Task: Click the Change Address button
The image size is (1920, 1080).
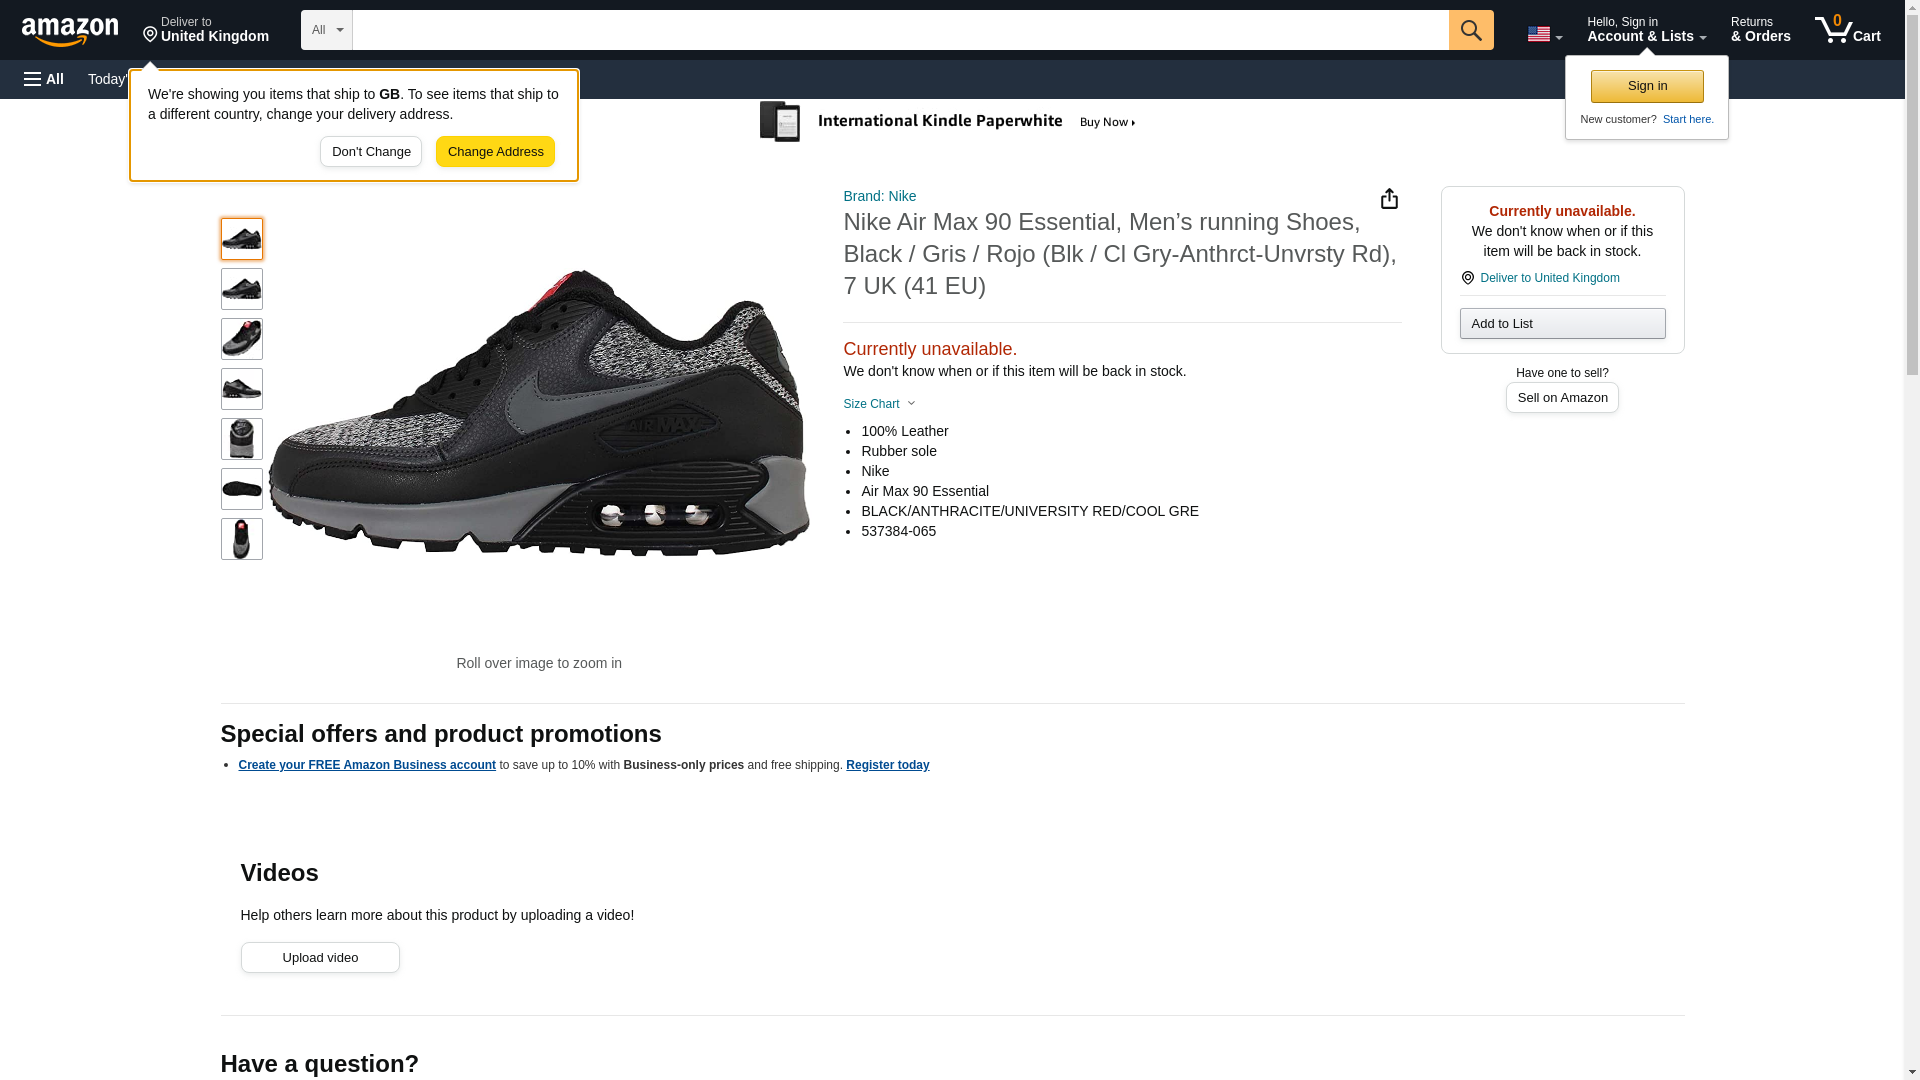Action: pos(495,152)
